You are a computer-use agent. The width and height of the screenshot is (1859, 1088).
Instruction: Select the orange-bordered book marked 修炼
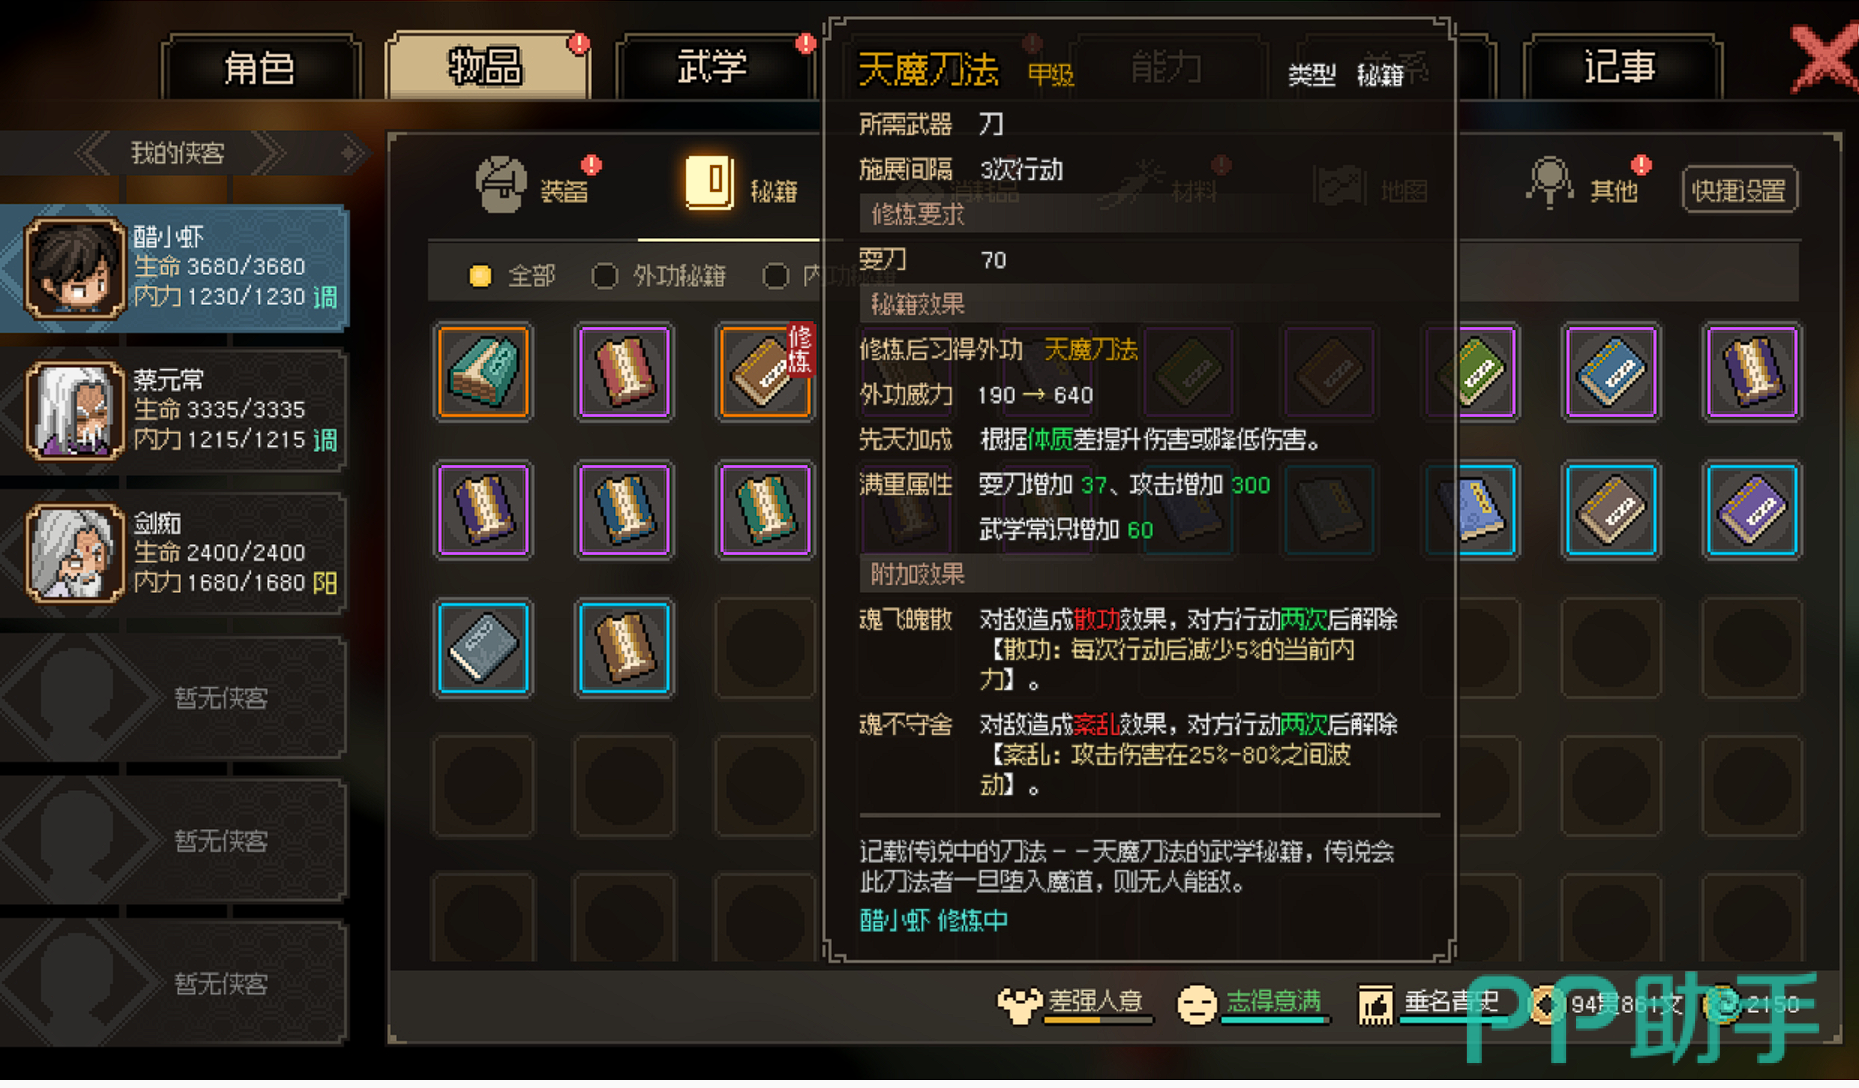[x=766, y=371]
